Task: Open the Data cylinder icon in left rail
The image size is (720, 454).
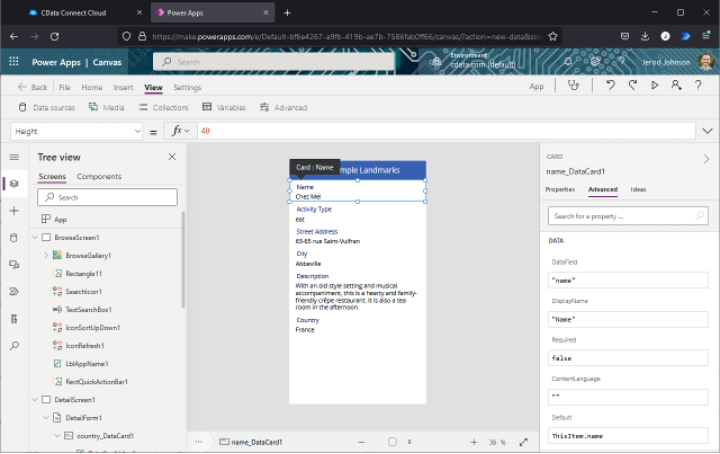Action: pyautogui.click(x=14, y=238)
